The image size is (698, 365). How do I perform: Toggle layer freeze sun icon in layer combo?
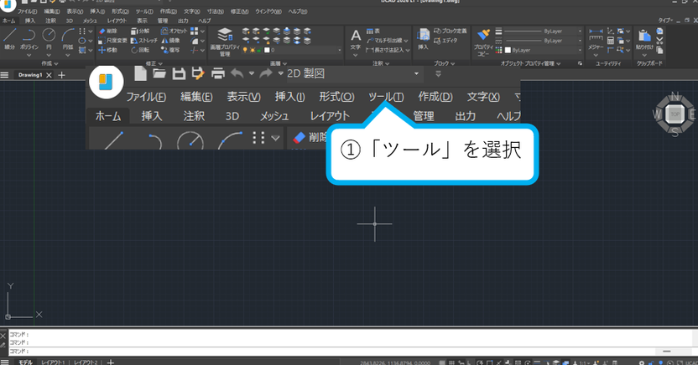(x=252, y=50)
